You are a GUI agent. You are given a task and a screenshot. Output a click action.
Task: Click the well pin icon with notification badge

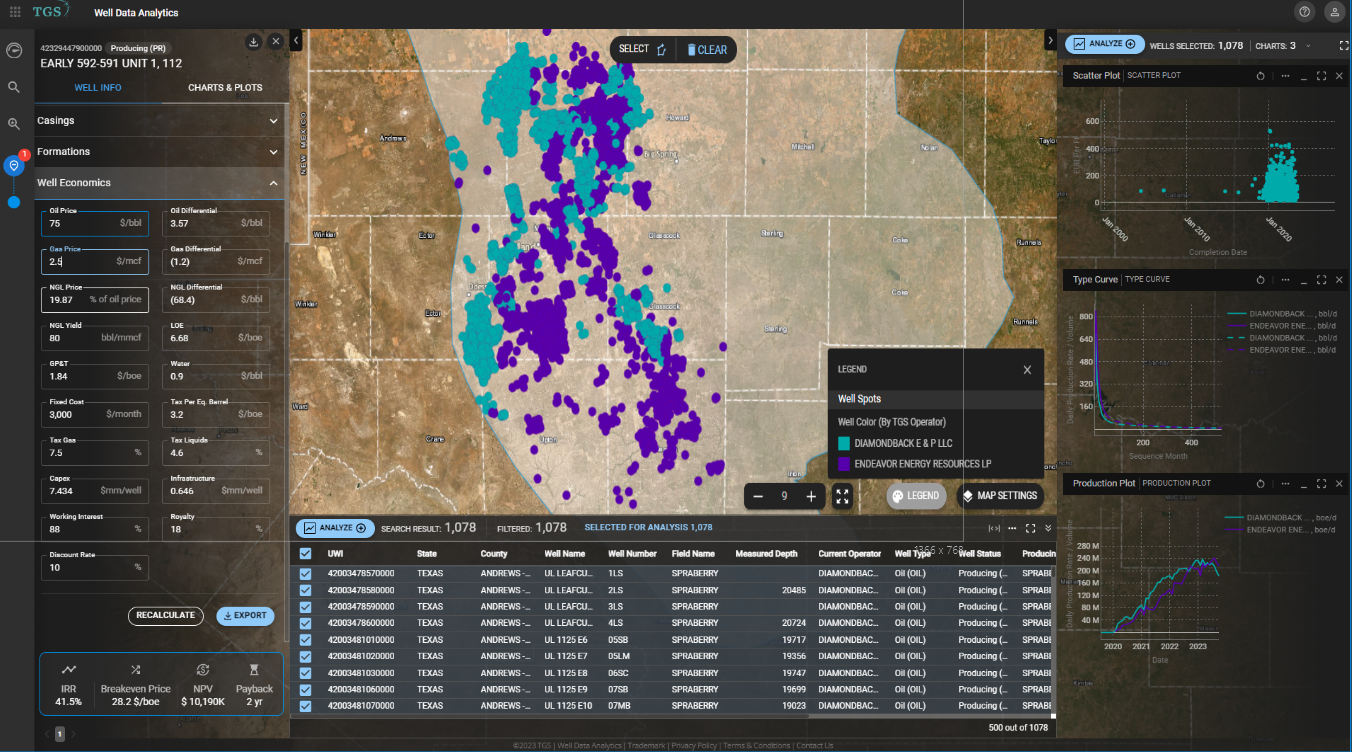tap(14, 164)
